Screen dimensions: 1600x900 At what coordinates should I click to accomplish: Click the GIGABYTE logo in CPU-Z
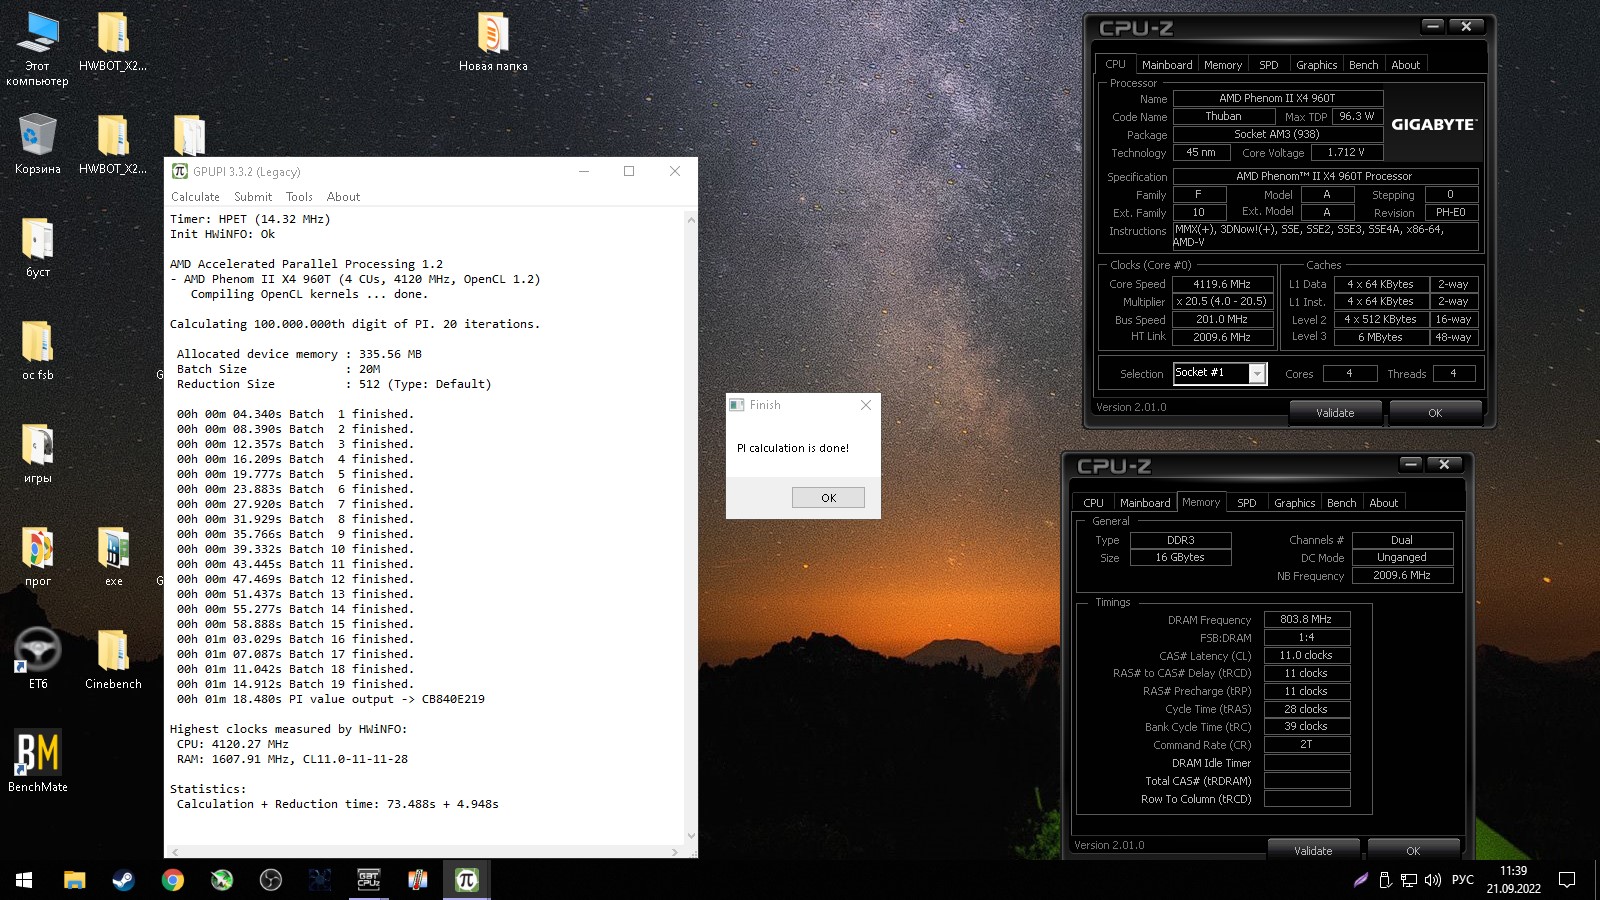[1433, 125]
